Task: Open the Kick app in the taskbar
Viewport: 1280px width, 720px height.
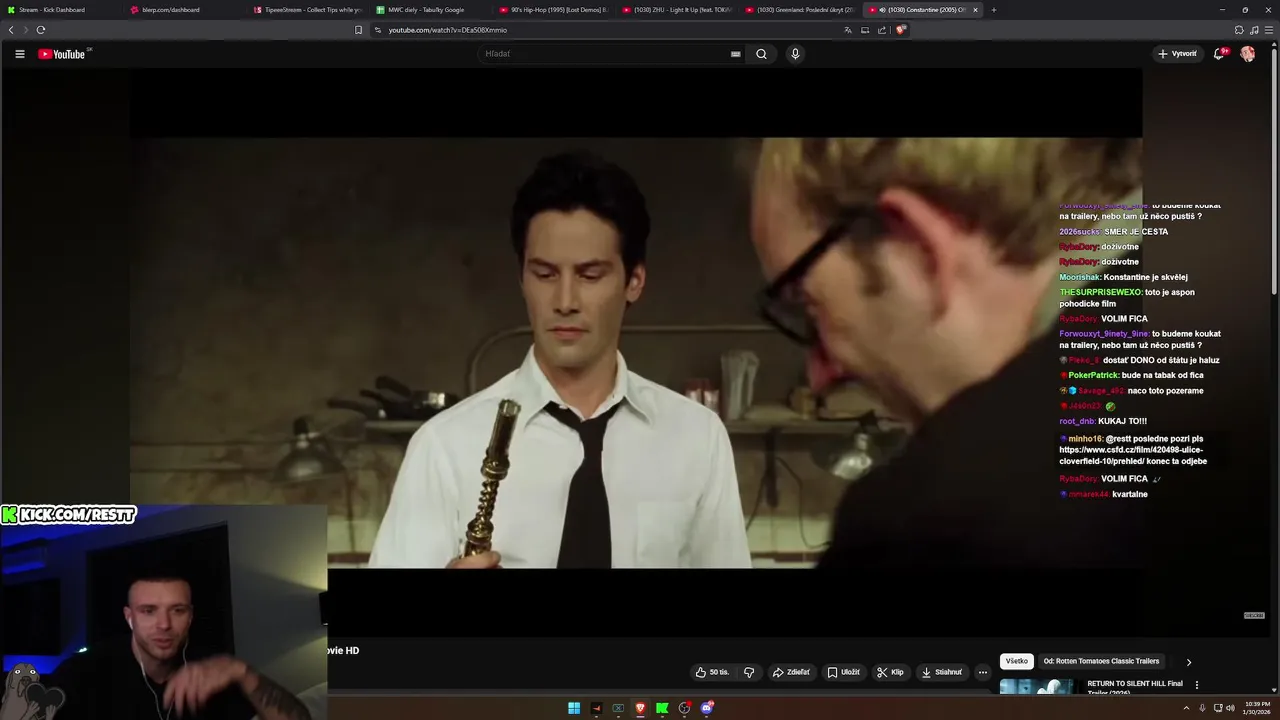Action: tap(662, 708)
